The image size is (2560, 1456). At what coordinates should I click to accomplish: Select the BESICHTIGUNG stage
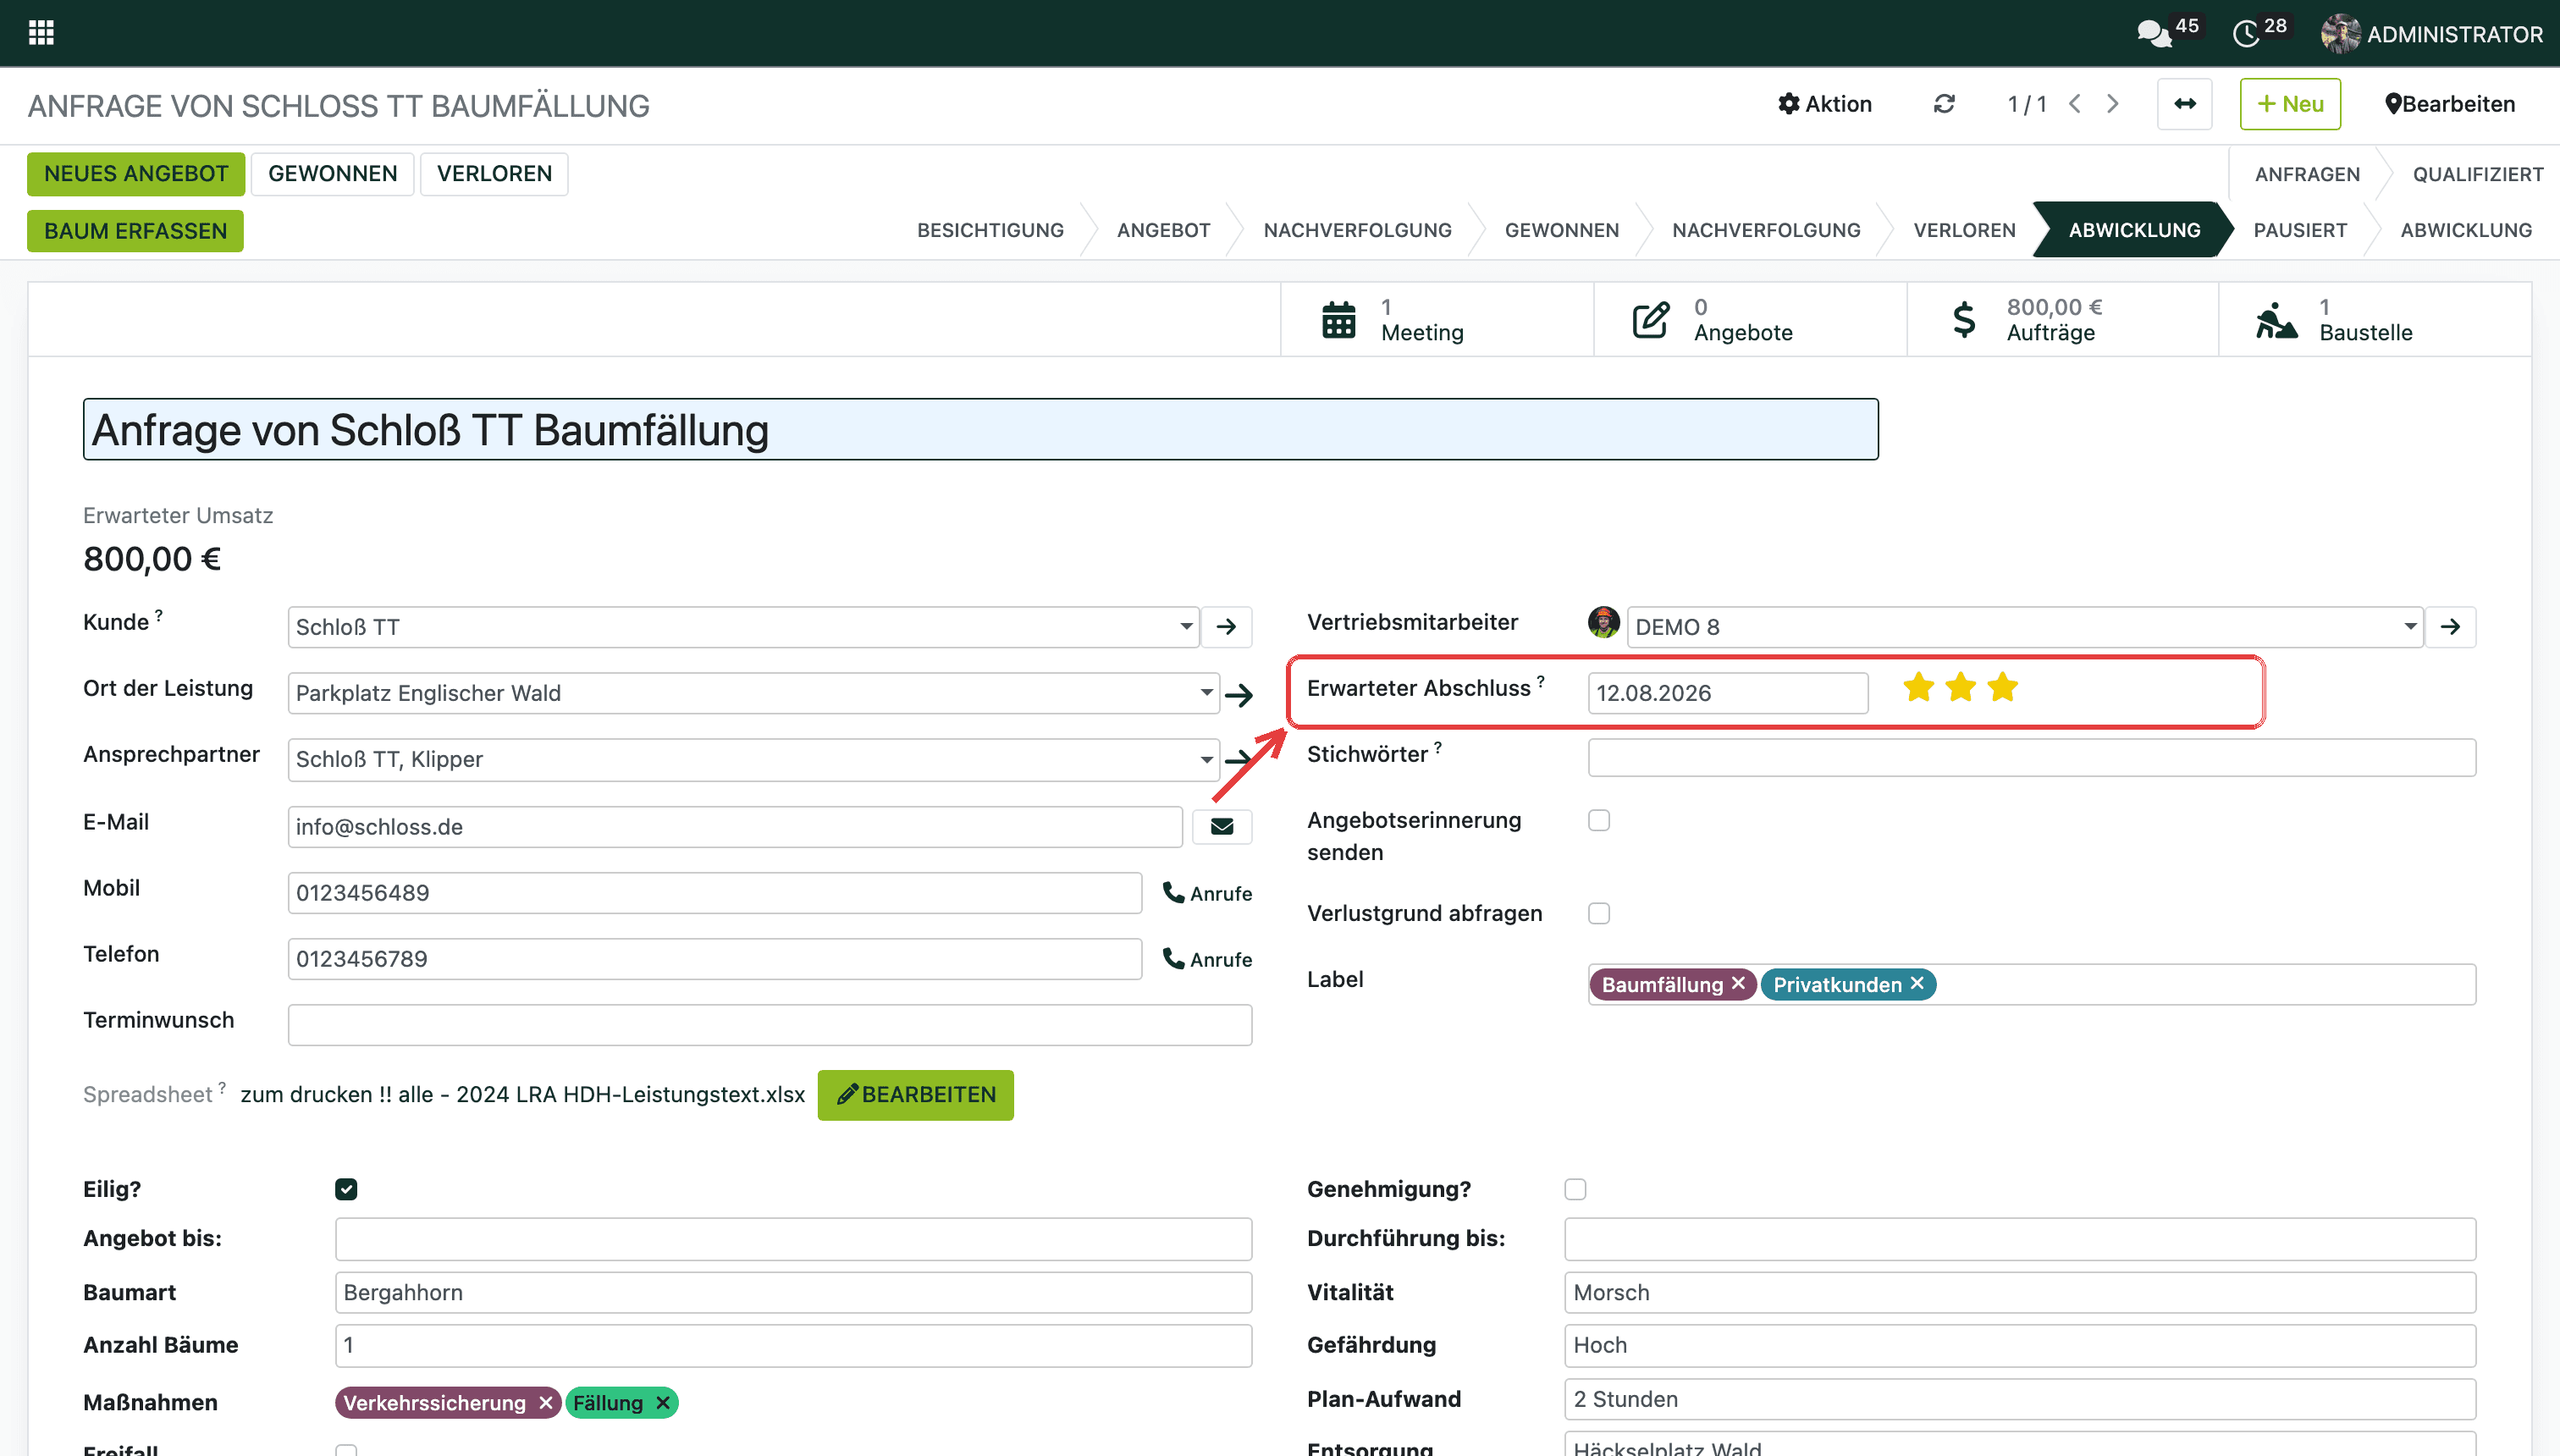[990, 230]
